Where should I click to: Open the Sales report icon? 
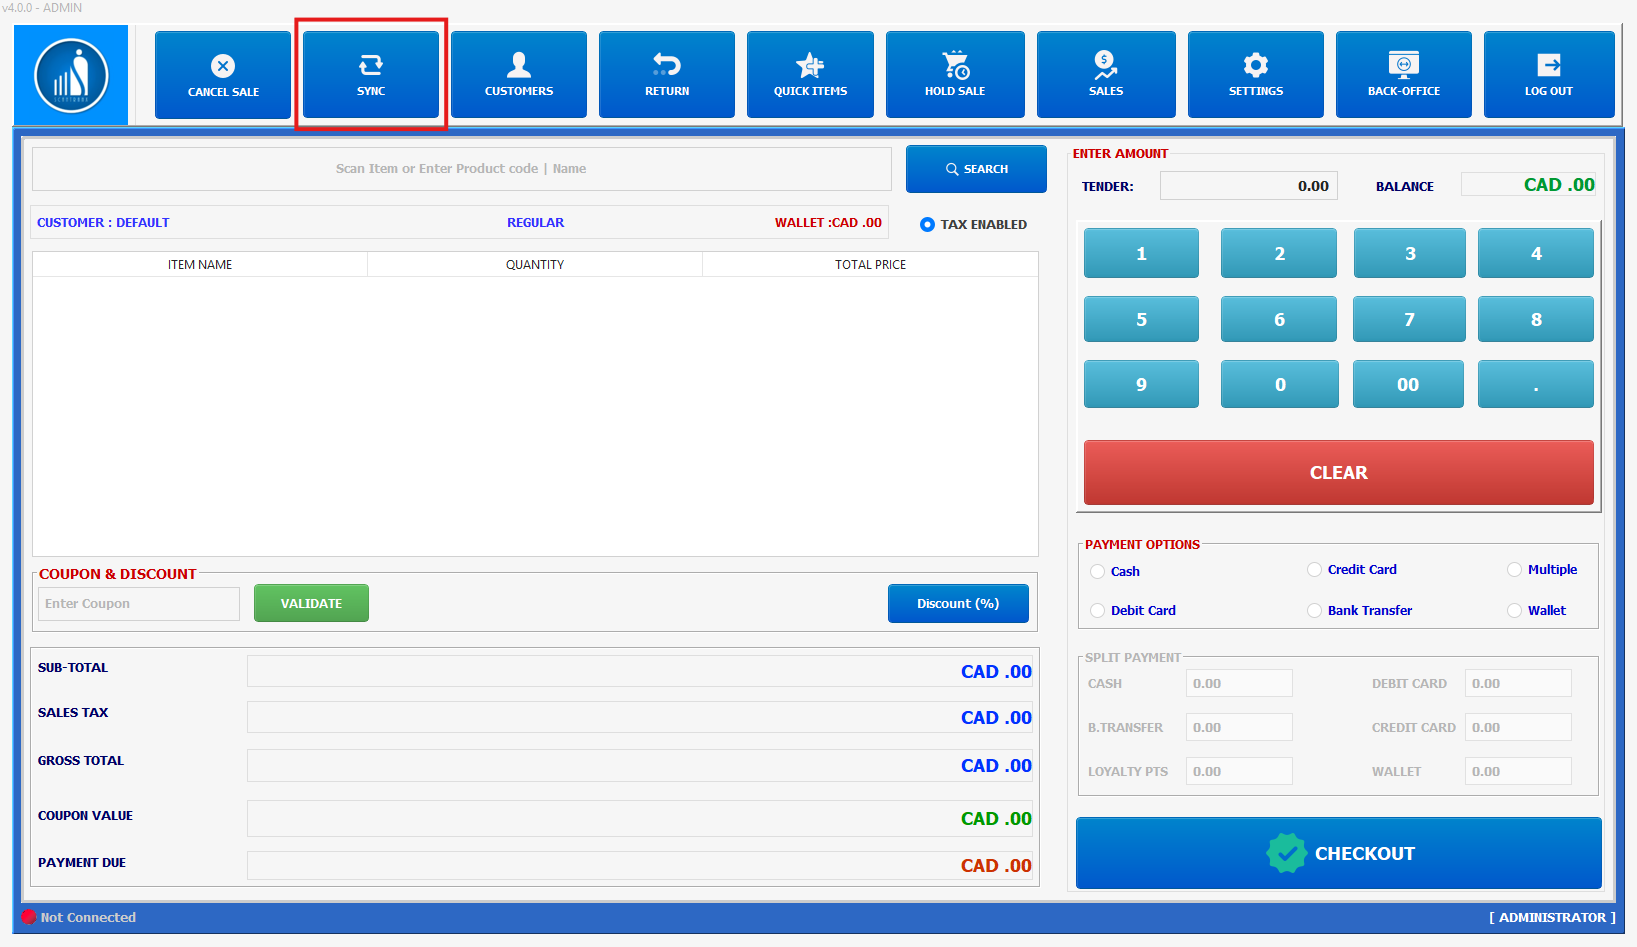(1105, 75)
